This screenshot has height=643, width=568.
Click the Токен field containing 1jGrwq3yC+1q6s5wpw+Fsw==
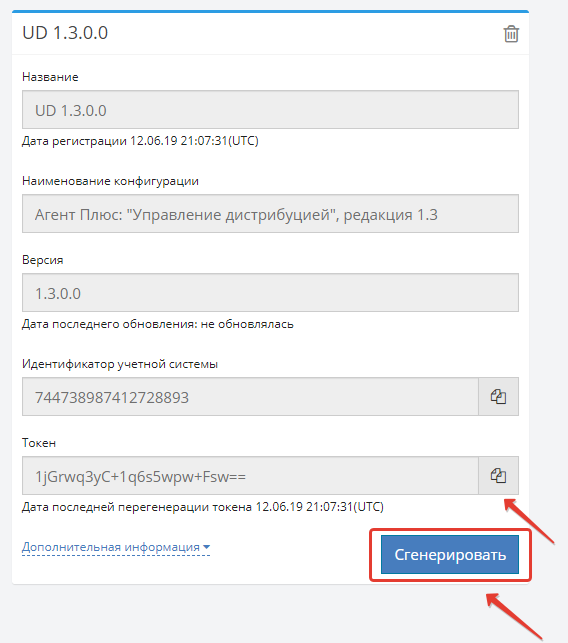pos(250,476)
